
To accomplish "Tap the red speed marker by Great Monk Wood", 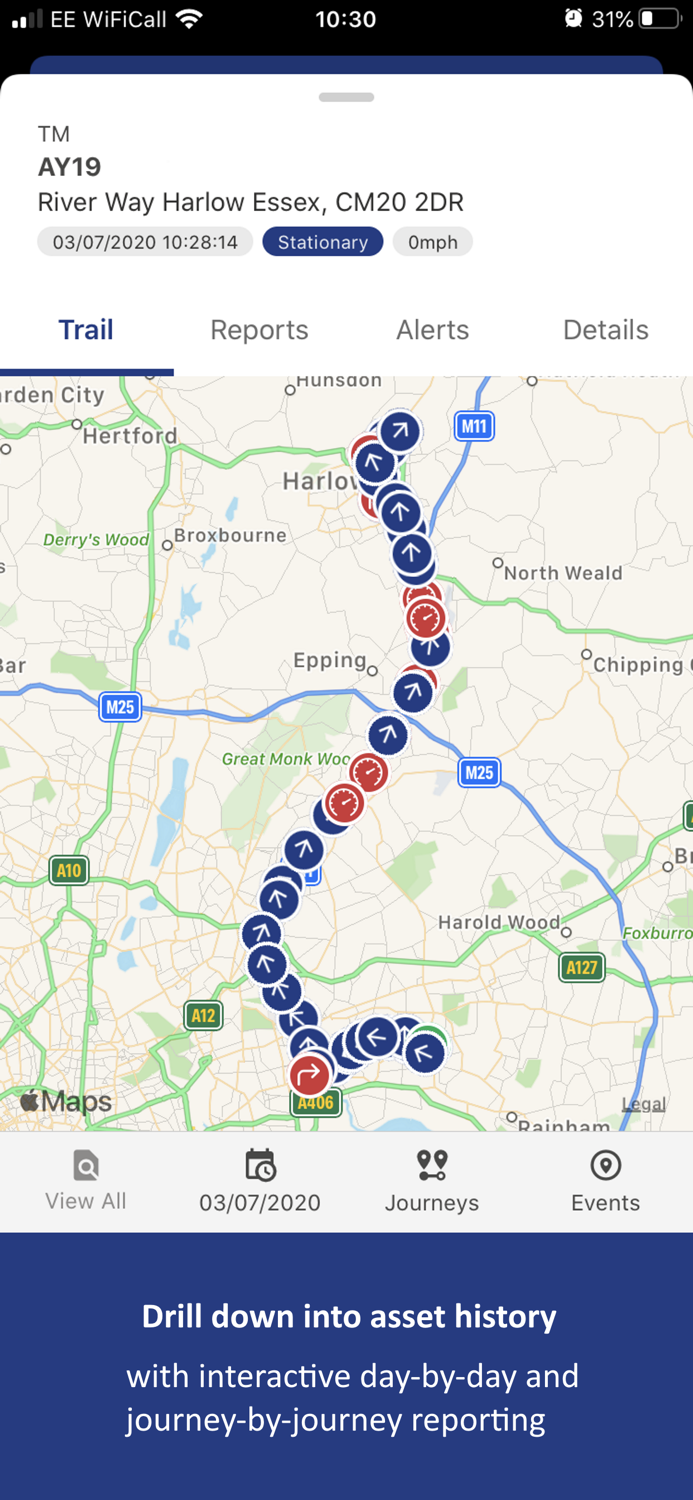I will [368, 773].
